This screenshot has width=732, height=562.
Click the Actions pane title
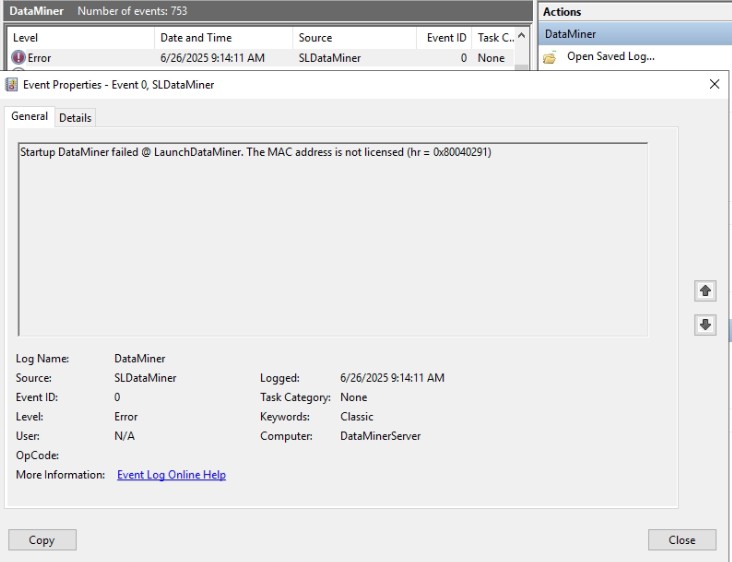(562, 12)
